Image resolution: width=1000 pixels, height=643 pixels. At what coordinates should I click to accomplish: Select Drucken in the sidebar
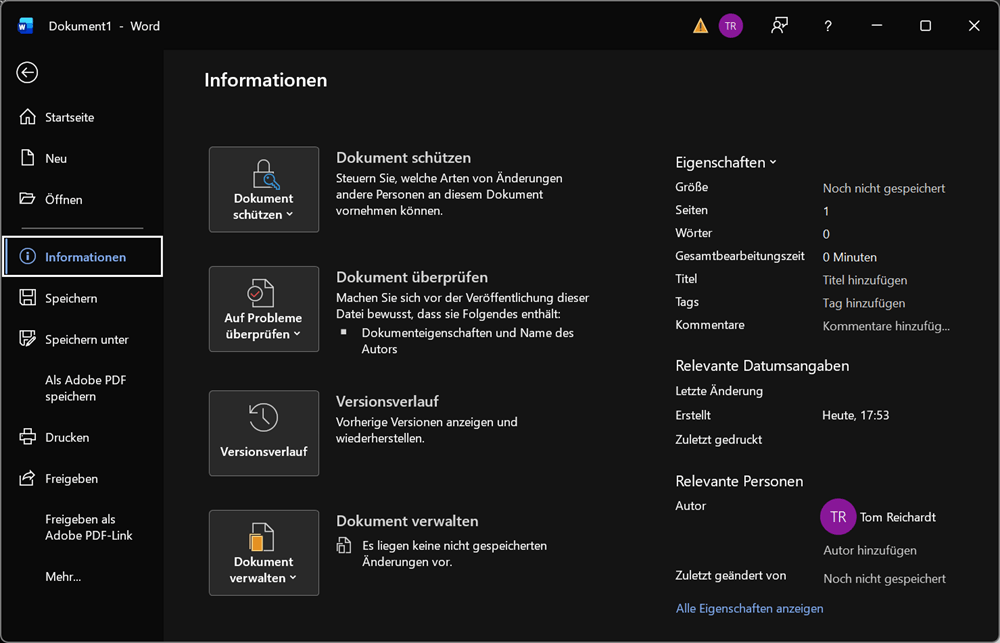(x=82, y=437)
